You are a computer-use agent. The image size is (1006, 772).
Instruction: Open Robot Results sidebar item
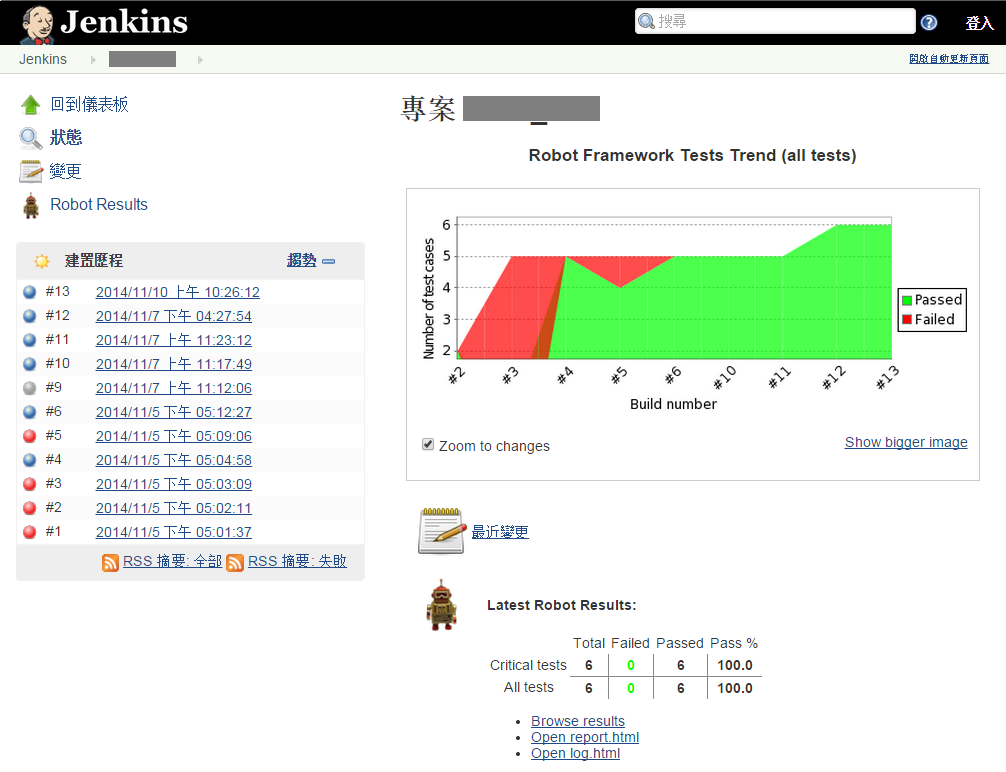click(x=99, y=205)
